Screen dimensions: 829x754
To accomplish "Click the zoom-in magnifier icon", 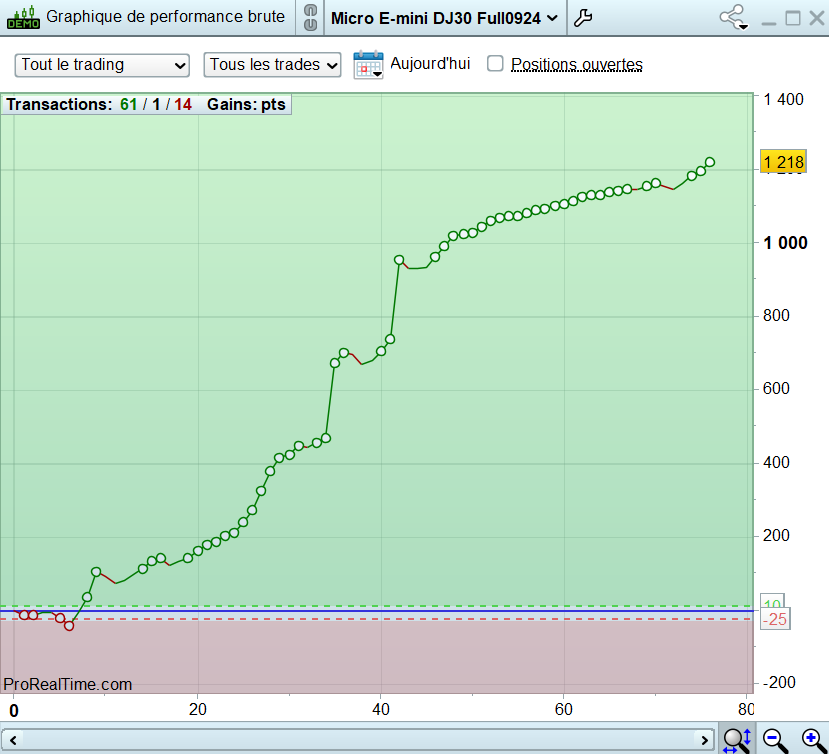I will pos(814,739).
